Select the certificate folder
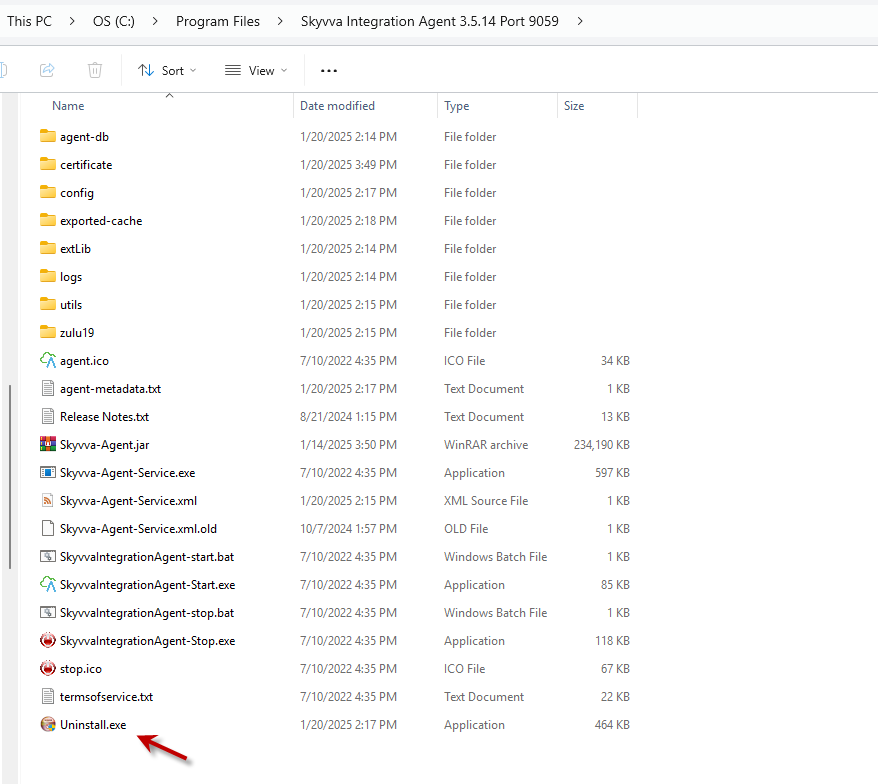This screenshot has height=784, width=878. (x=86, y=165)
